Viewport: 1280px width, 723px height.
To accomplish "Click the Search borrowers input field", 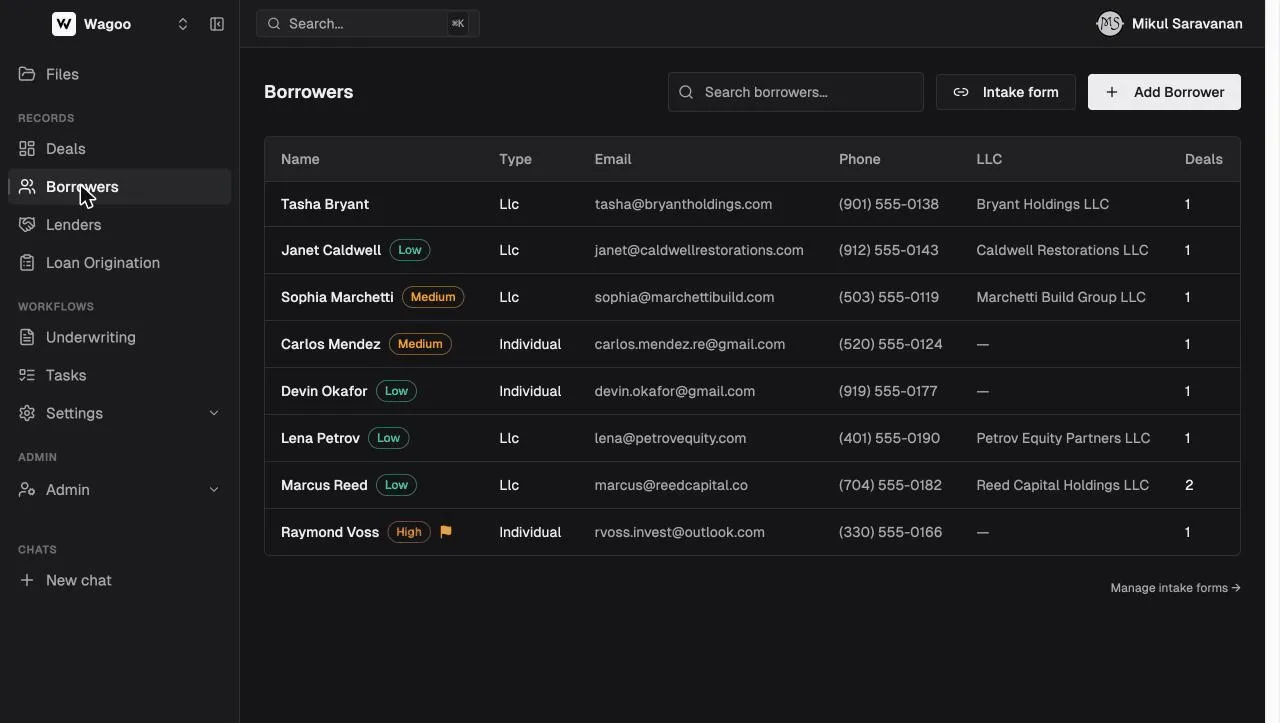I will [796, 92].
